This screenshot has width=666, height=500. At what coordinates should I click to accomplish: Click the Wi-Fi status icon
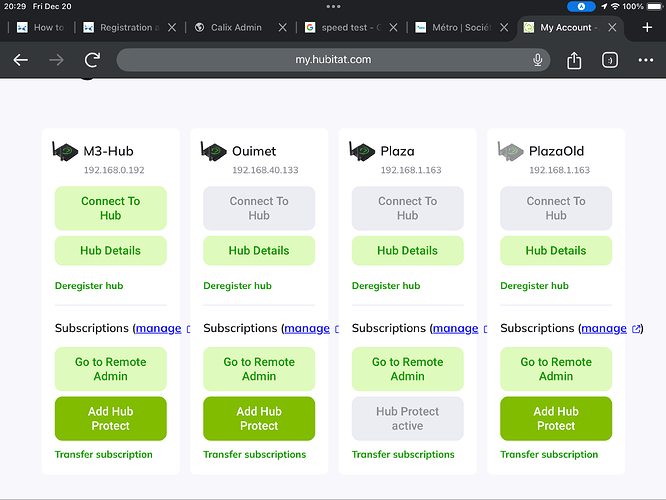[615, 6]
